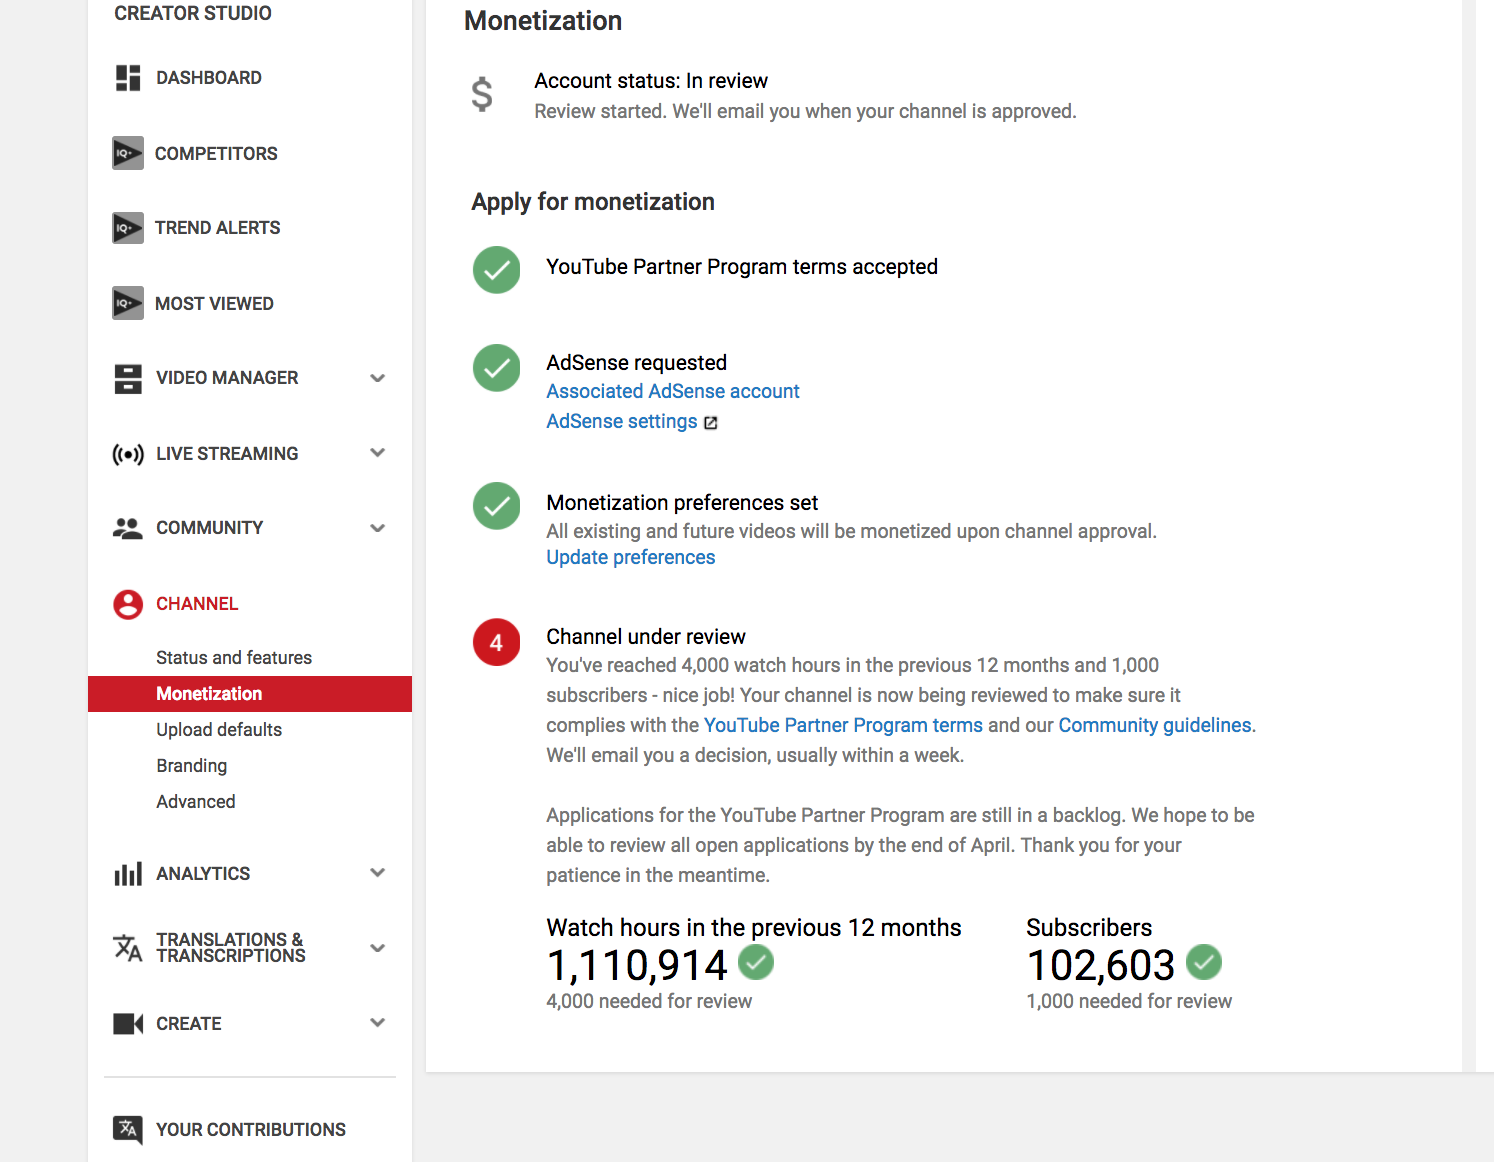The width and height of the screenshot is (1494, 1162).
Task: Open Upload defaults settings
Action: tap(219, 730)
